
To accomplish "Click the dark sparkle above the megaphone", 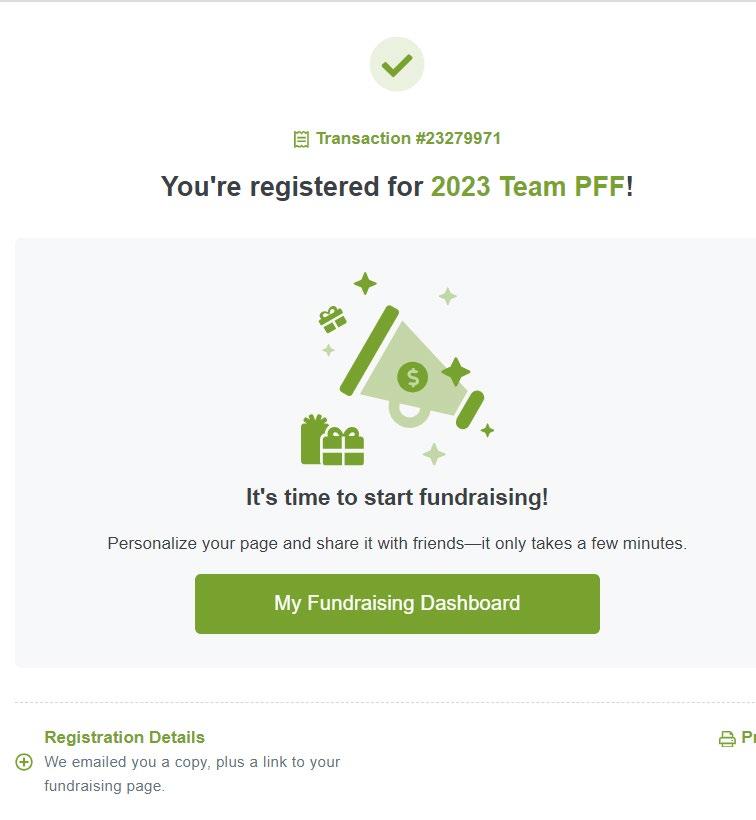I will [365, 284].
